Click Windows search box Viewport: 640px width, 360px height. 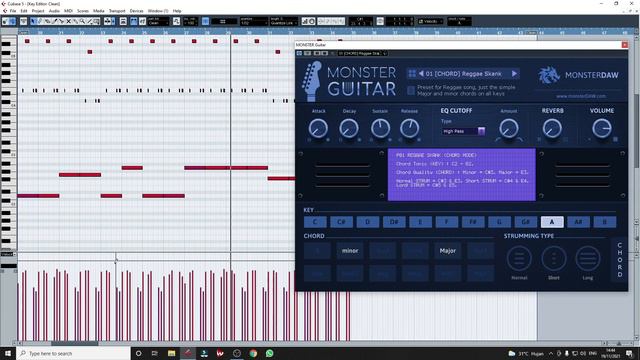[73, 353]
